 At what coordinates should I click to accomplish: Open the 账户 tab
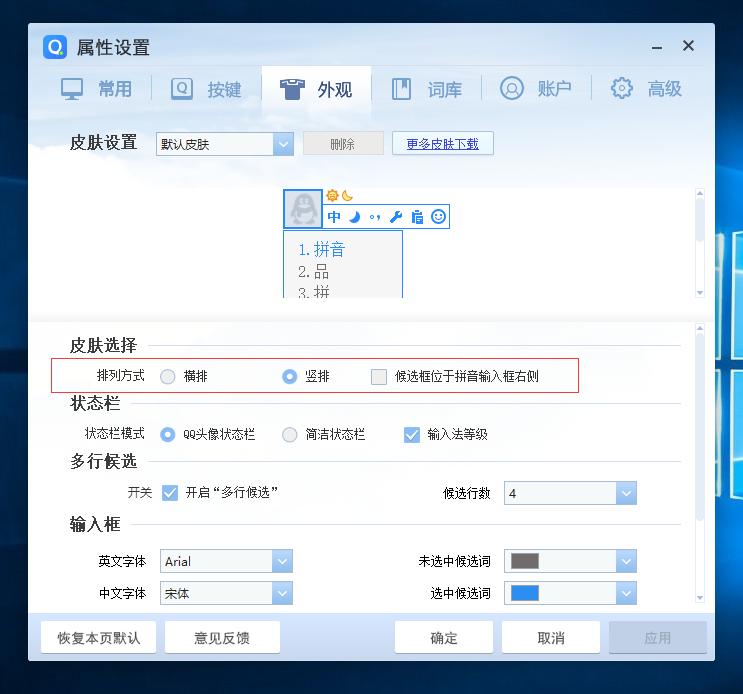click(x=536, y=89)
